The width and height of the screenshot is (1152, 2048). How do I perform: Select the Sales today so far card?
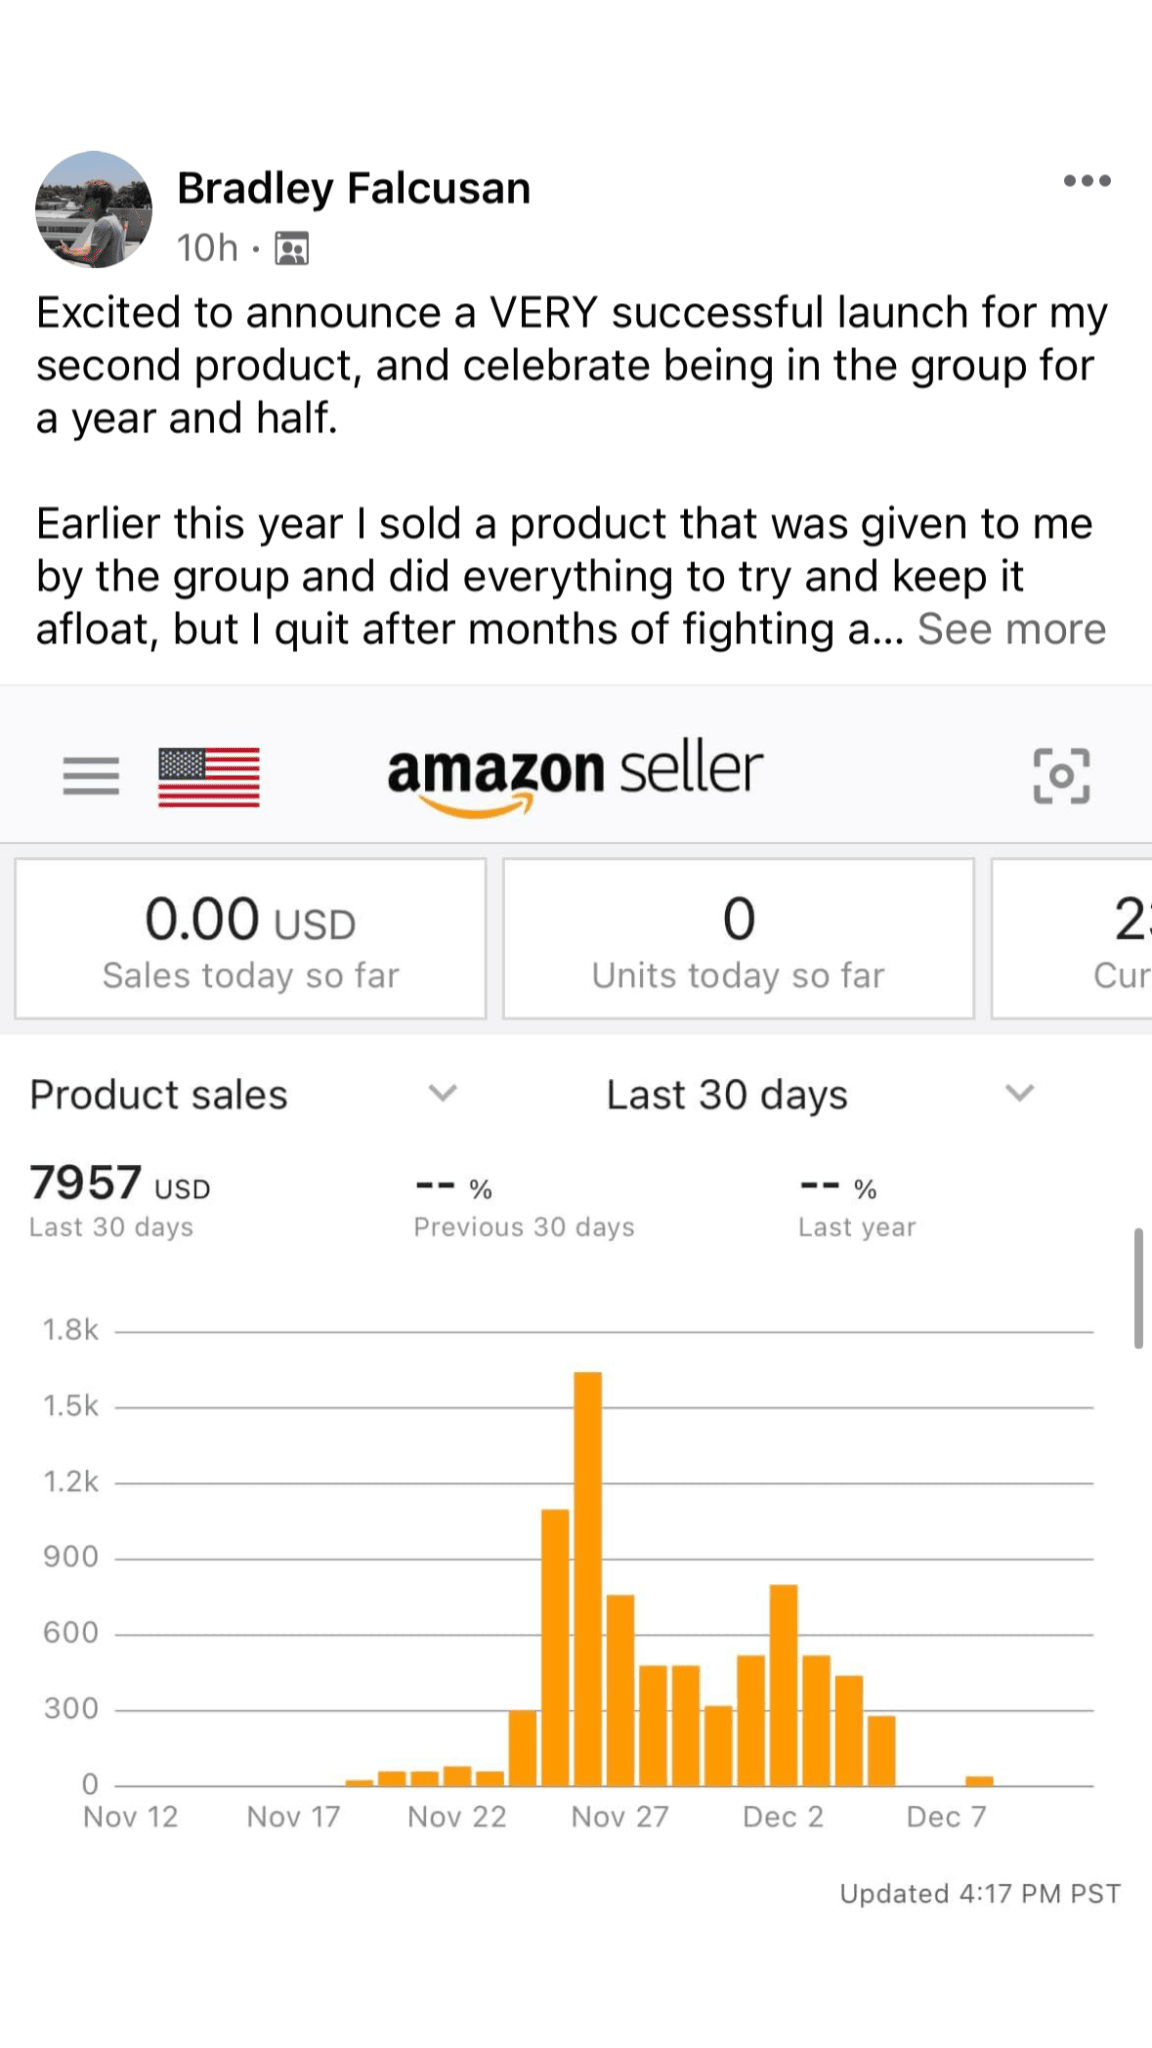coord(251,939)
